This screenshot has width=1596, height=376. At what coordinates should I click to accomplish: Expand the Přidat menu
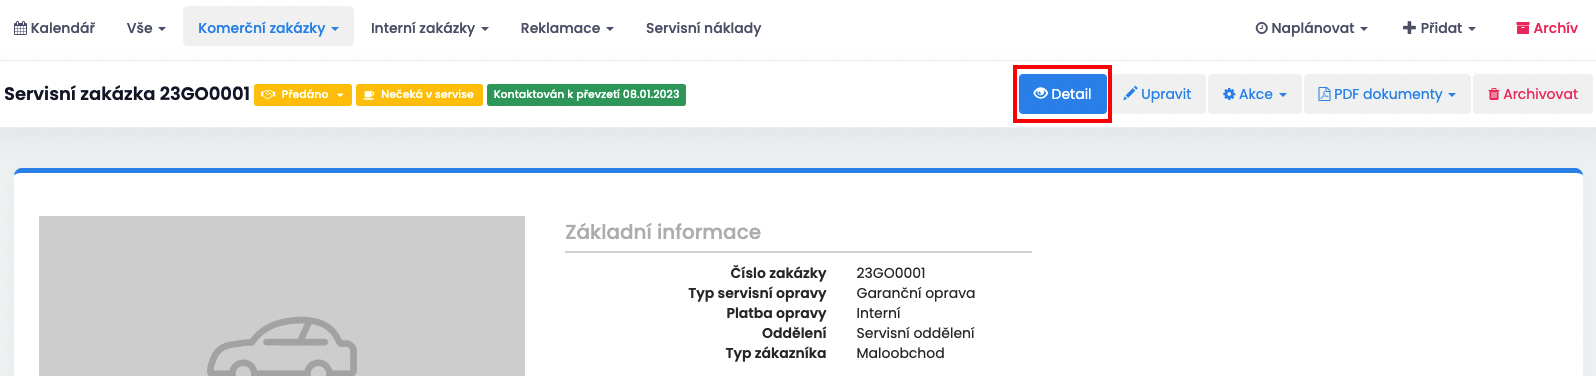coord(1439,28)
